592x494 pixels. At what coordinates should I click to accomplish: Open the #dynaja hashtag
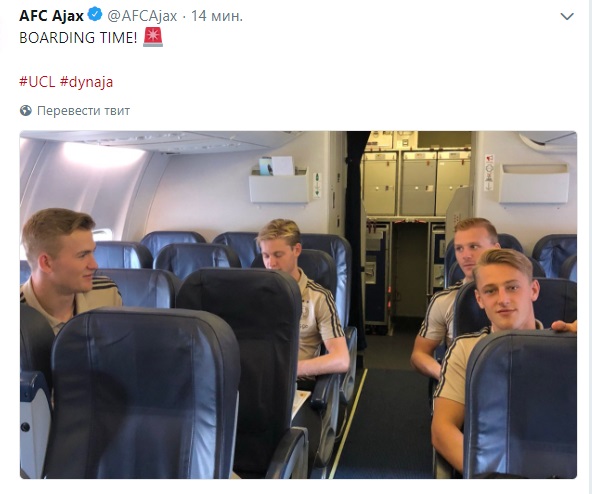(86, 82)
